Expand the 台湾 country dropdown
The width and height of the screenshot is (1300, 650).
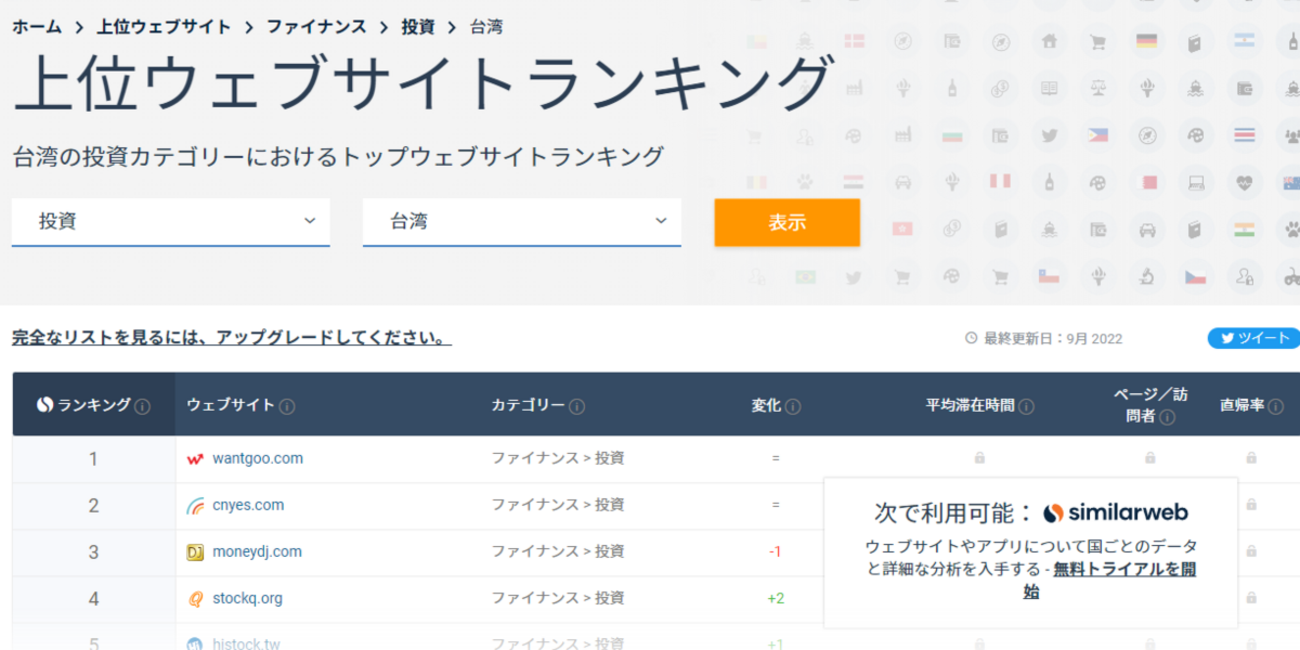(522, 221)
